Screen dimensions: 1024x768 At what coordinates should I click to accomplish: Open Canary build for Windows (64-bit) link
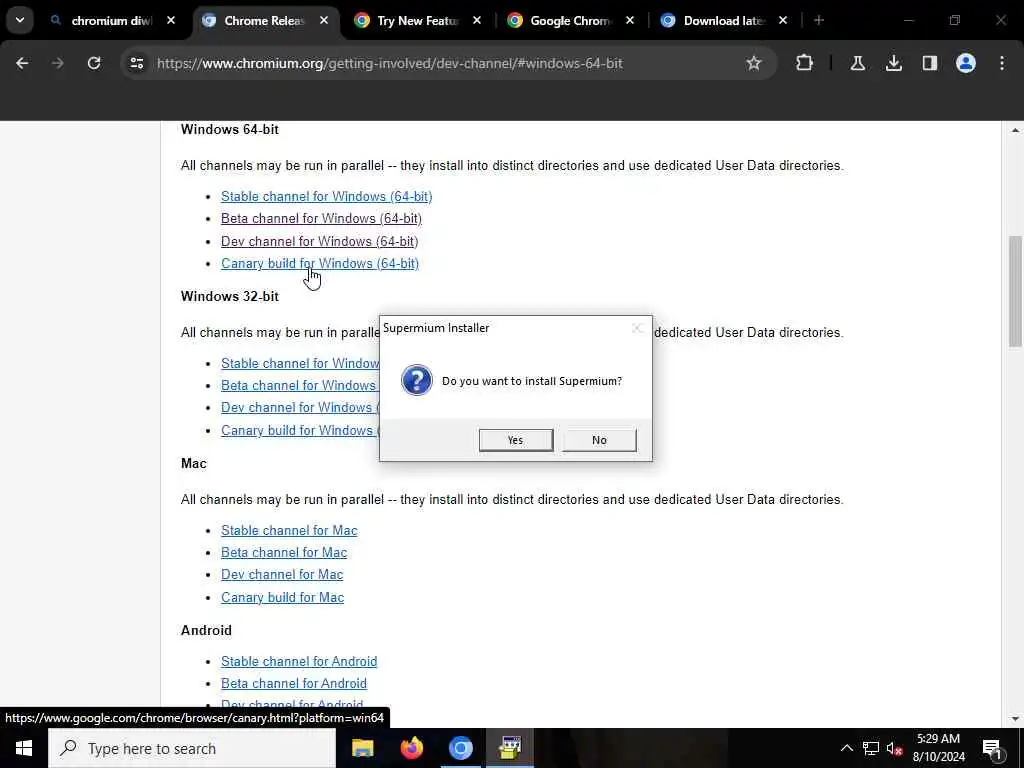point(320,264)
